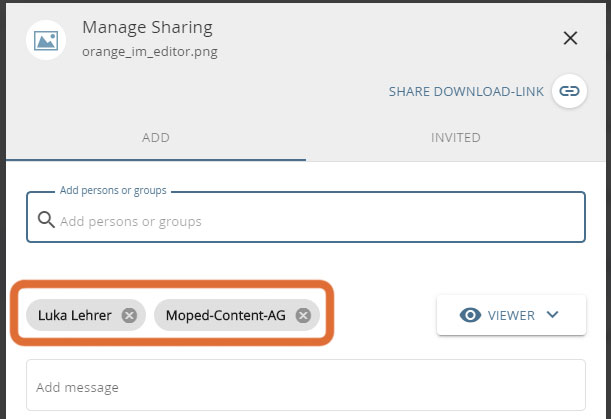Click the floating Add persons or groups label

tap(113, 189)
